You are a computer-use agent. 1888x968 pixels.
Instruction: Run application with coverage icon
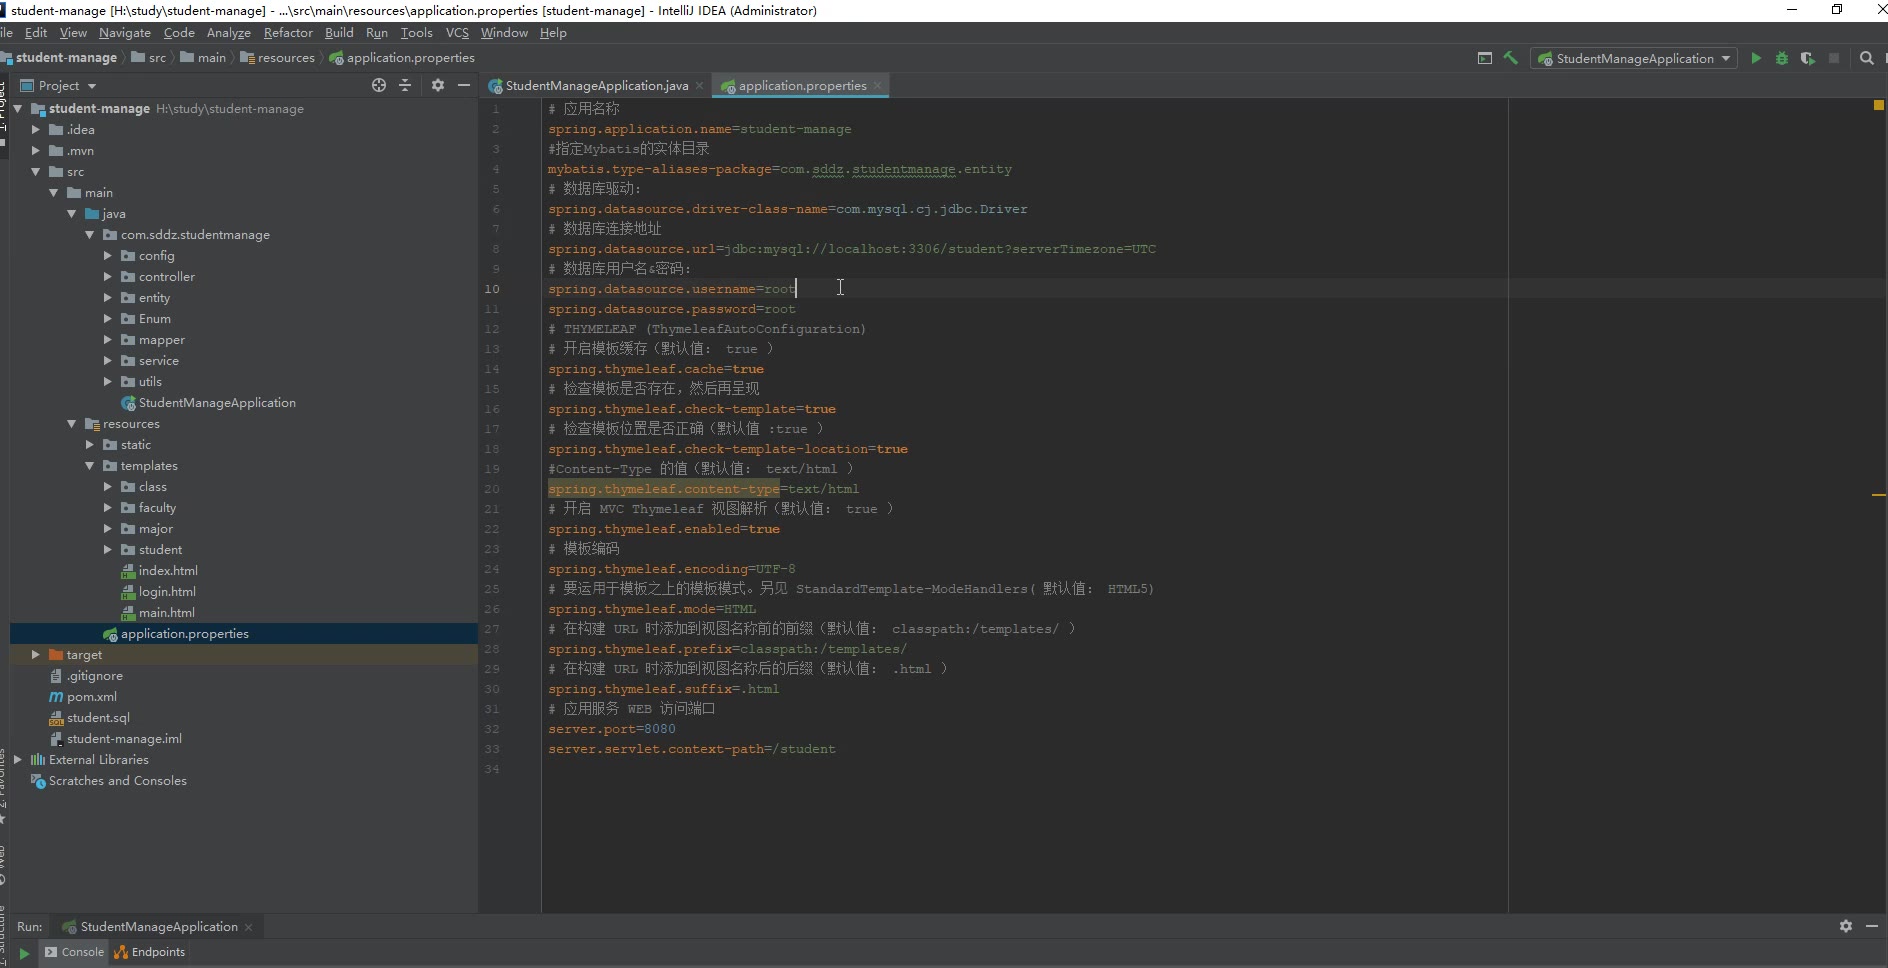1807,59
